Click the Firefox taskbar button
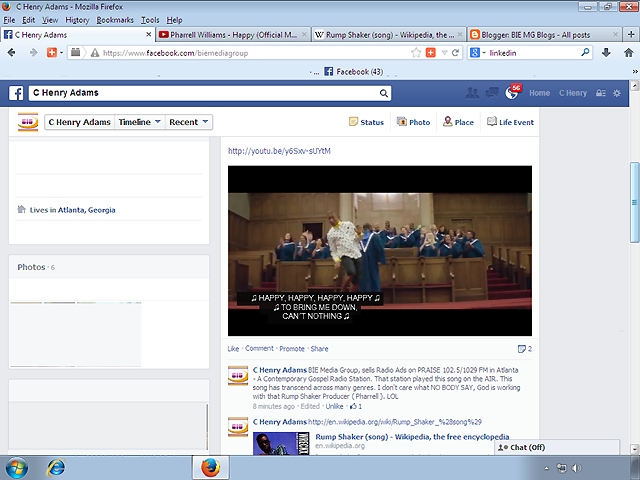Viewport: 640px width, 480px height. pyautogui.click(x=211, y=468)
